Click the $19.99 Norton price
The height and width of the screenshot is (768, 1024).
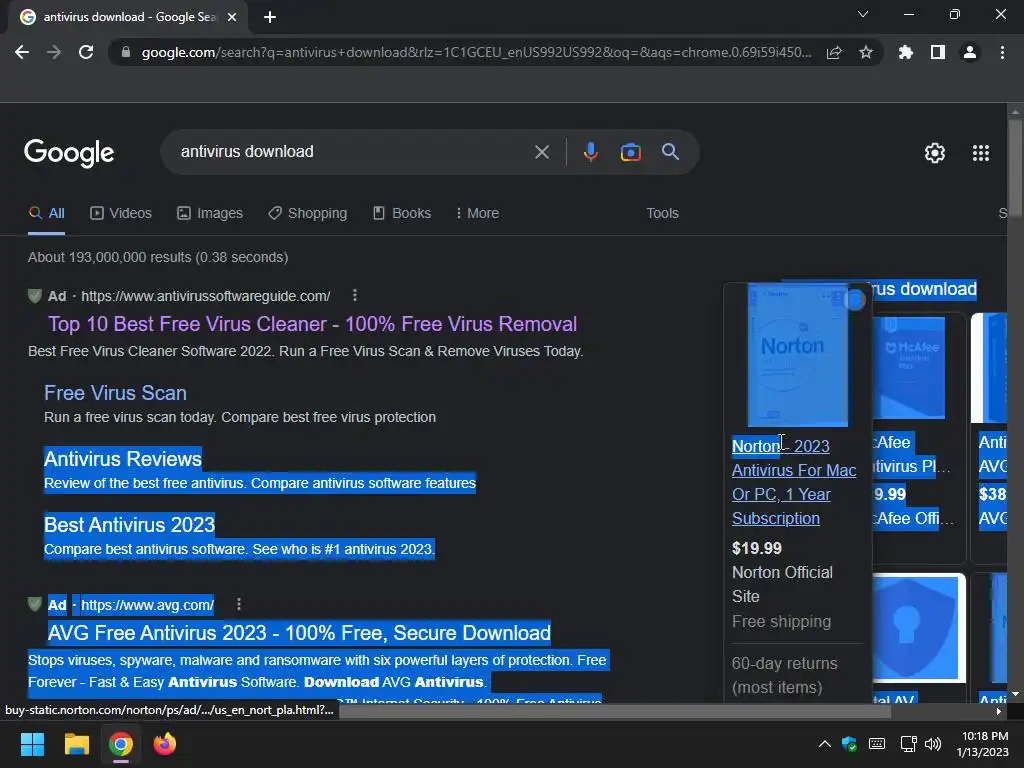pyautogui.click(x=756, y=549)
